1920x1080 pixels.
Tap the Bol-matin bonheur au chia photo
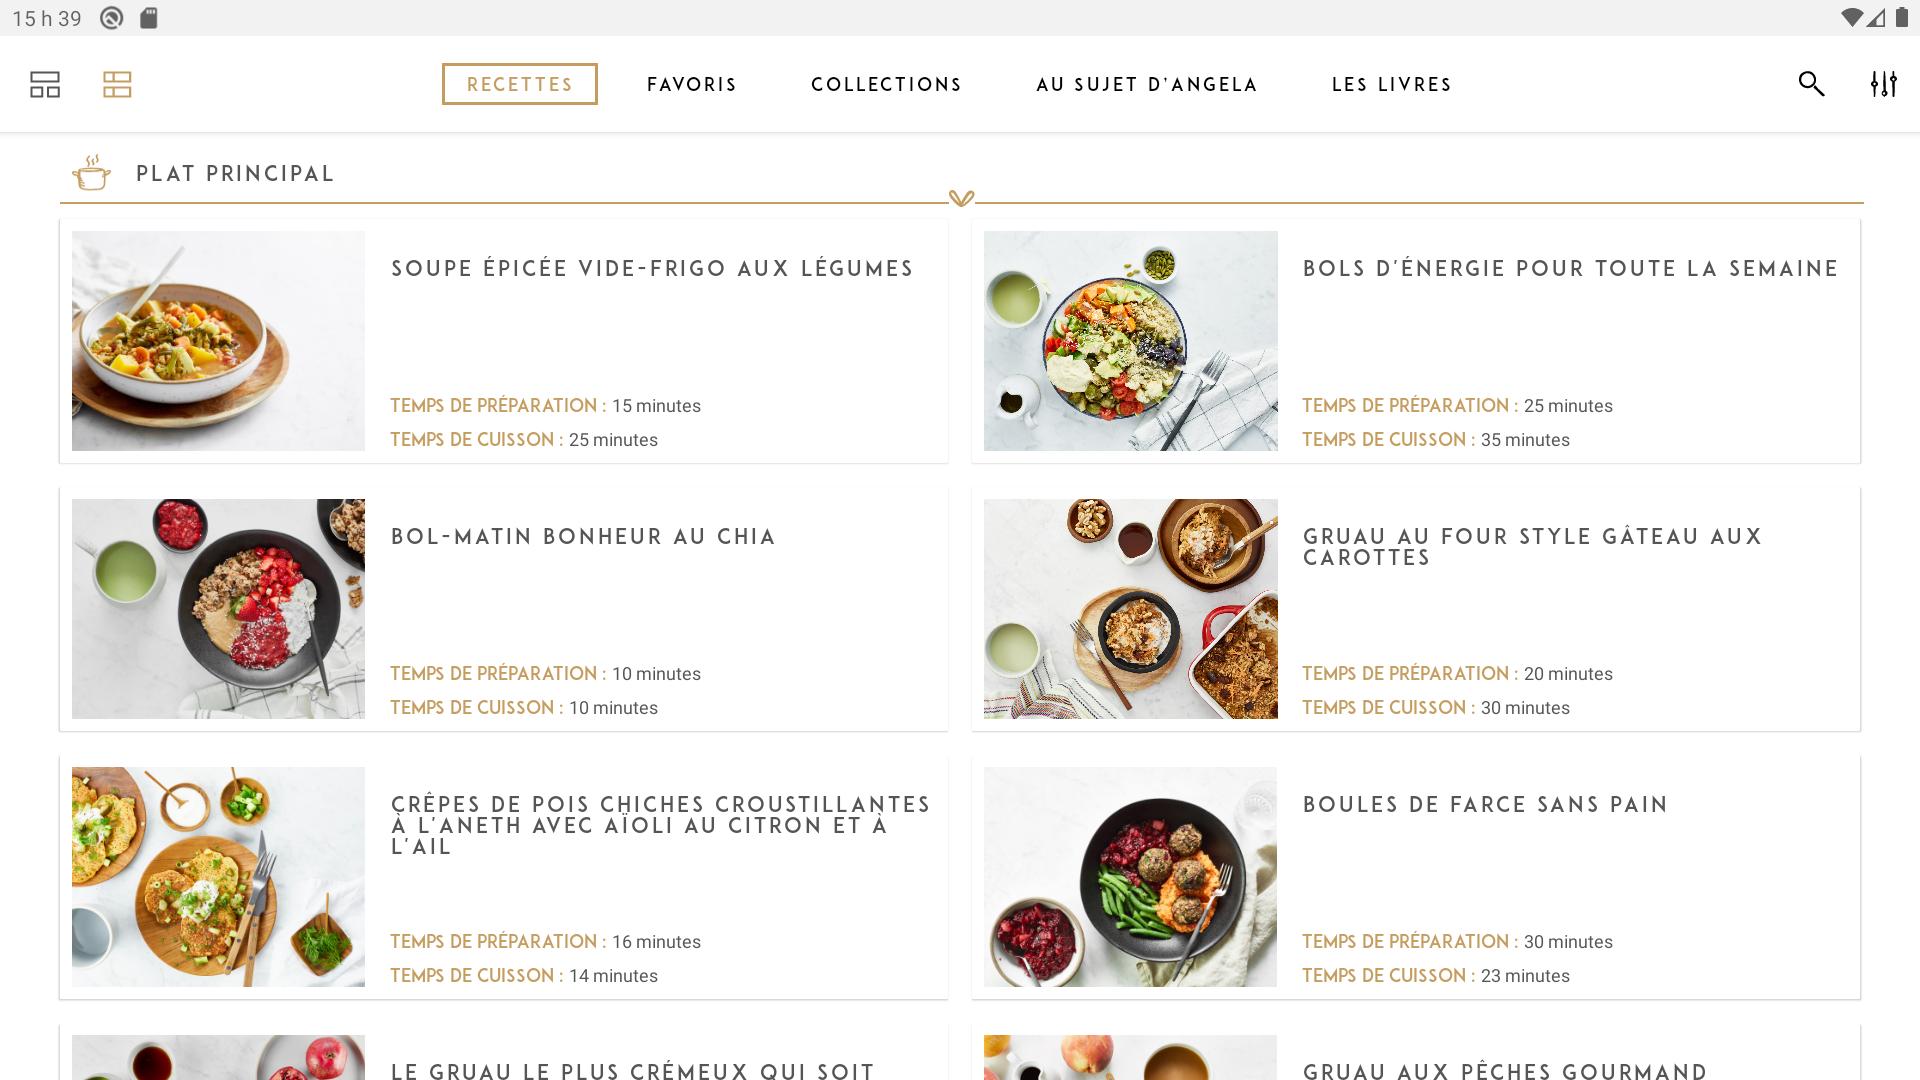coord(218,609)
